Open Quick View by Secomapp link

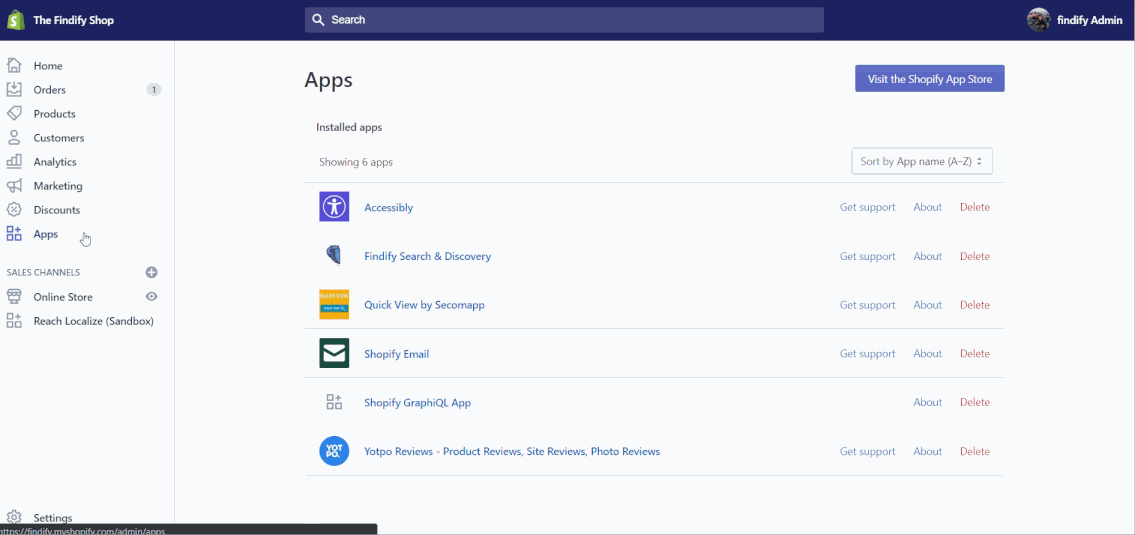(424, 305)
